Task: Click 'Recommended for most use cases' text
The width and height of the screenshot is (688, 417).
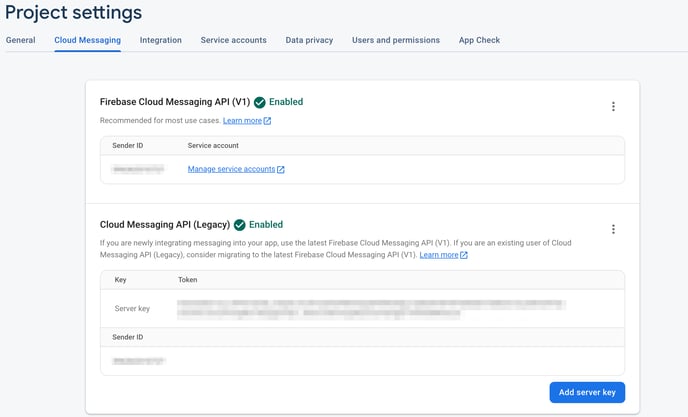Action: click(x=160, y=120)
